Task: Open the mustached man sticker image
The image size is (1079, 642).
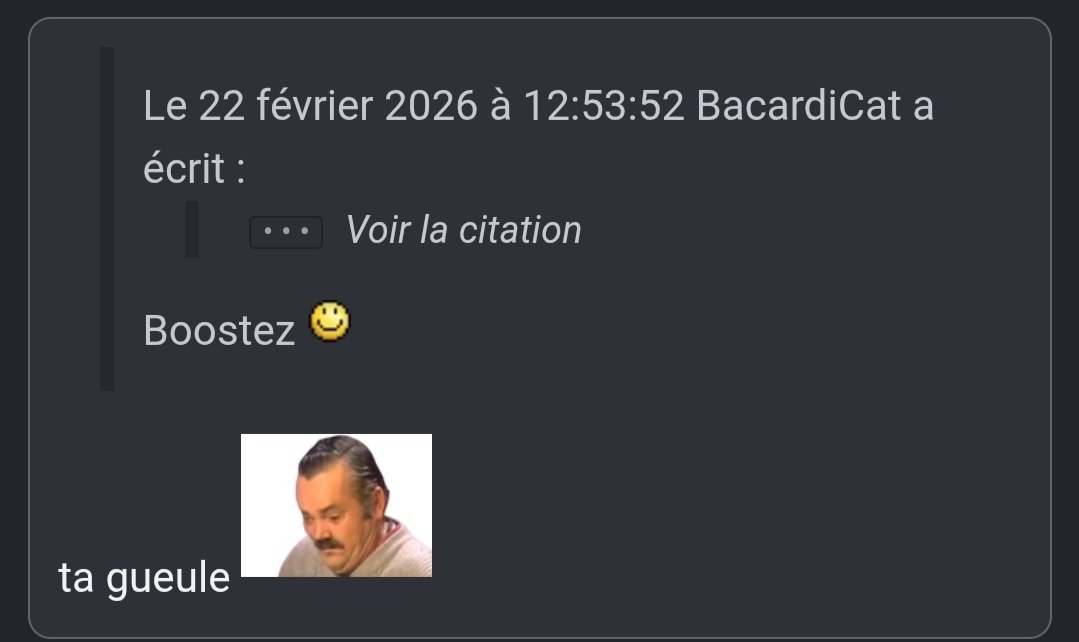Action: click(x=336, y=505)
